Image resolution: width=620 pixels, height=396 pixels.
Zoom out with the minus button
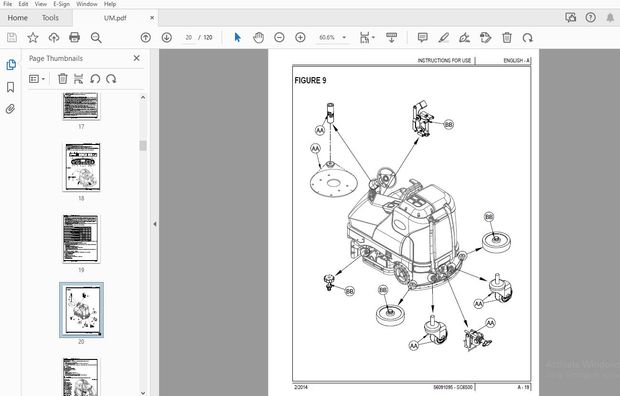click(x=279, y=38)
